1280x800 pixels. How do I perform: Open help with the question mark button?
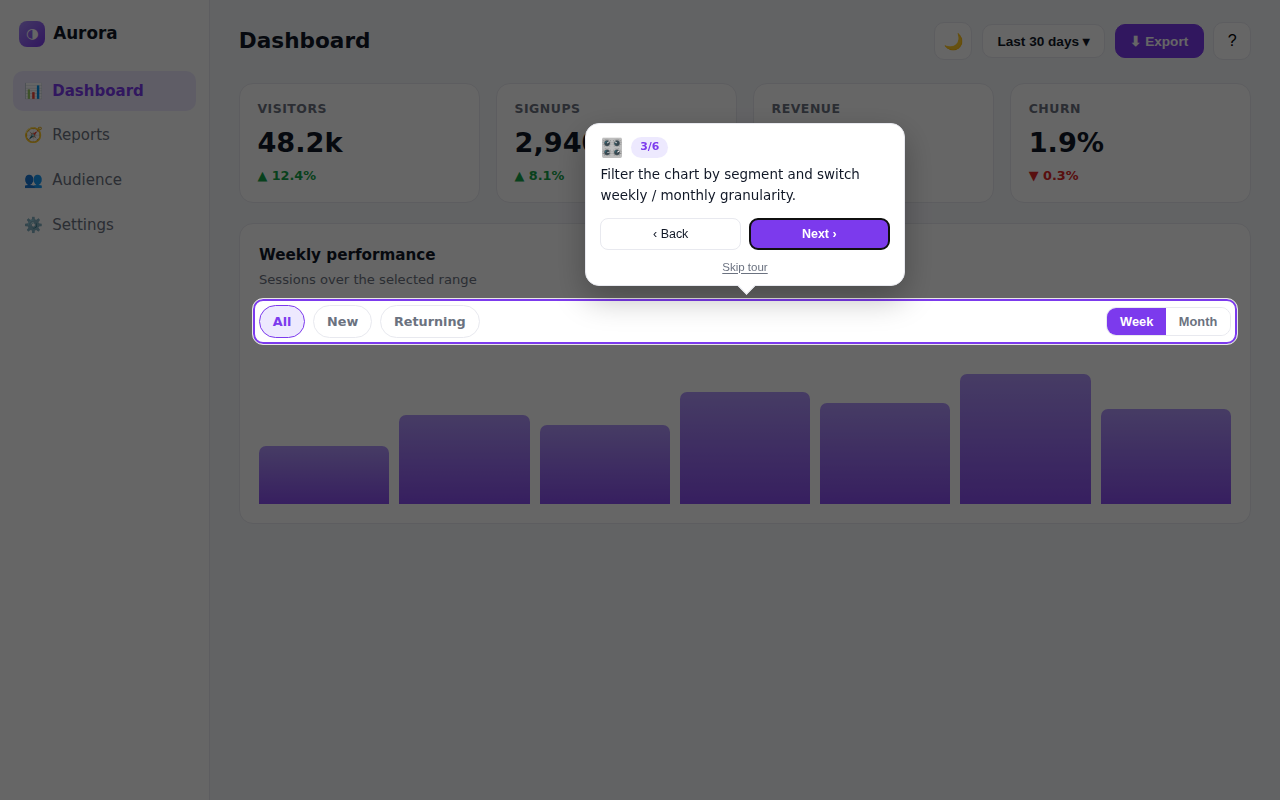coord(1232,41)
